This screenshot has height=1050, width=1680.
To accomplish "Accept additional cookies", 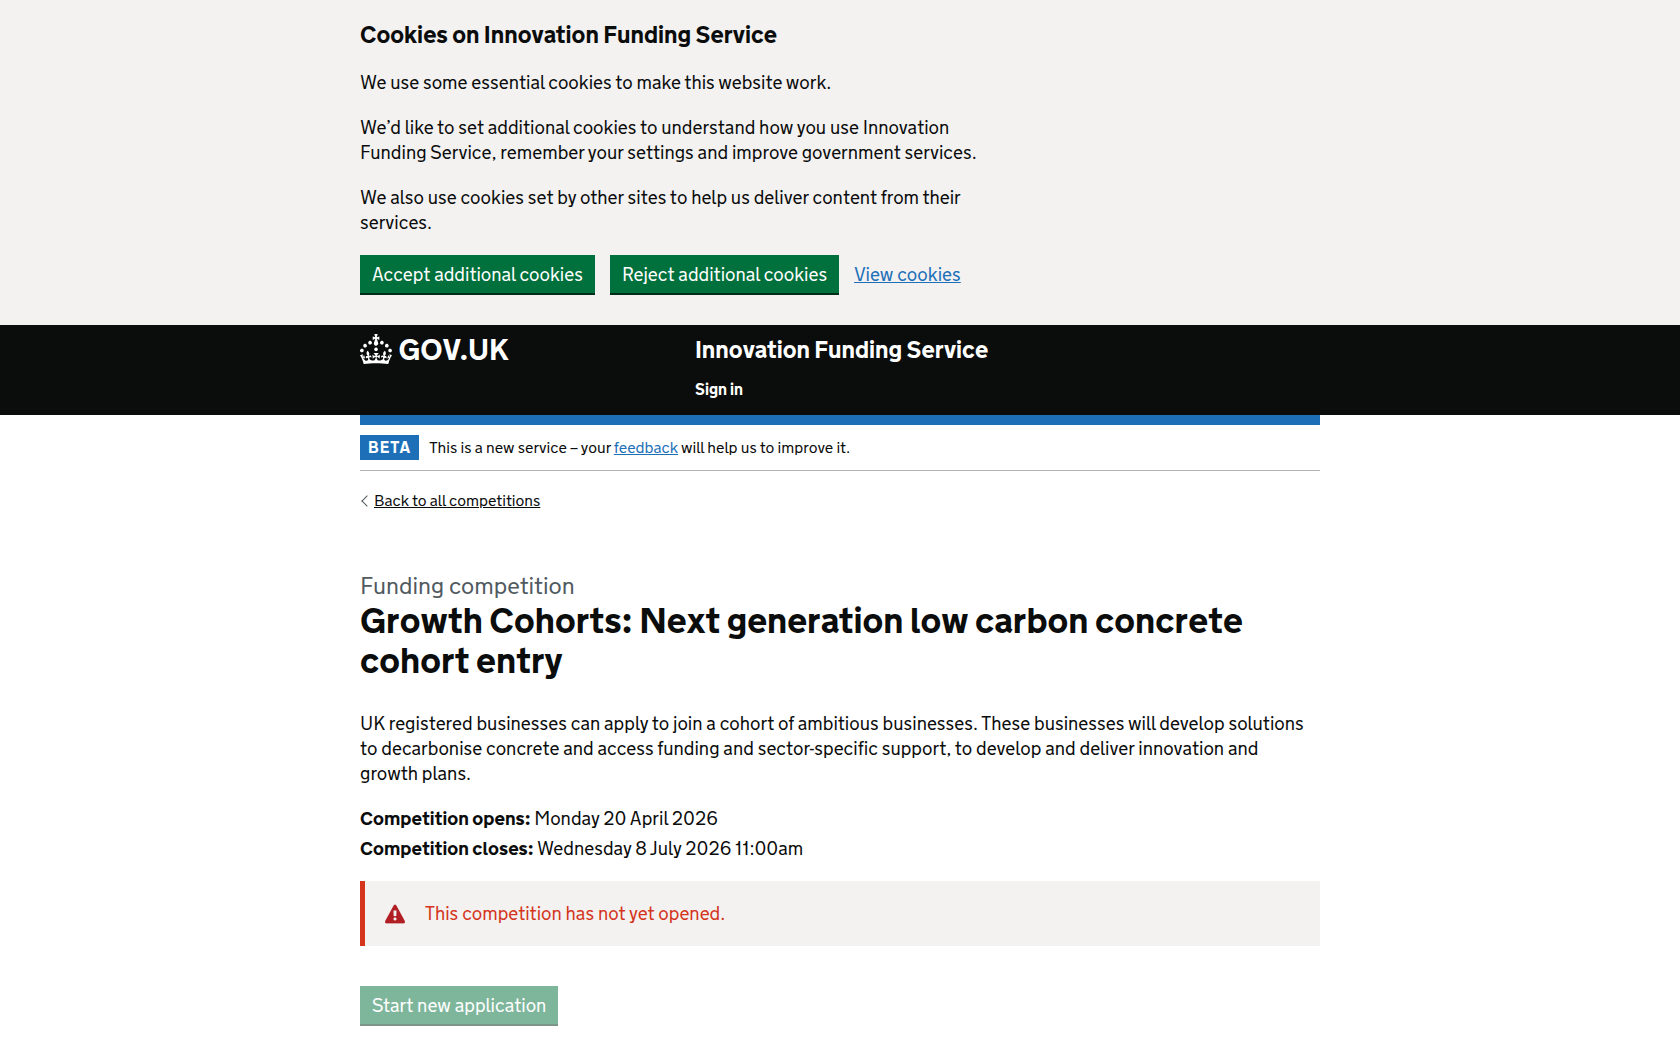I will point(477,275).
